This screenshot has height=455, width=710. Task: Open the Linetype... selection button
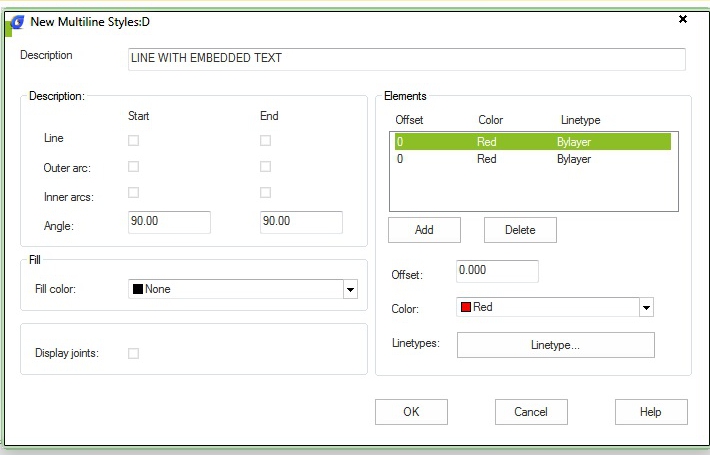click(556, 345)
